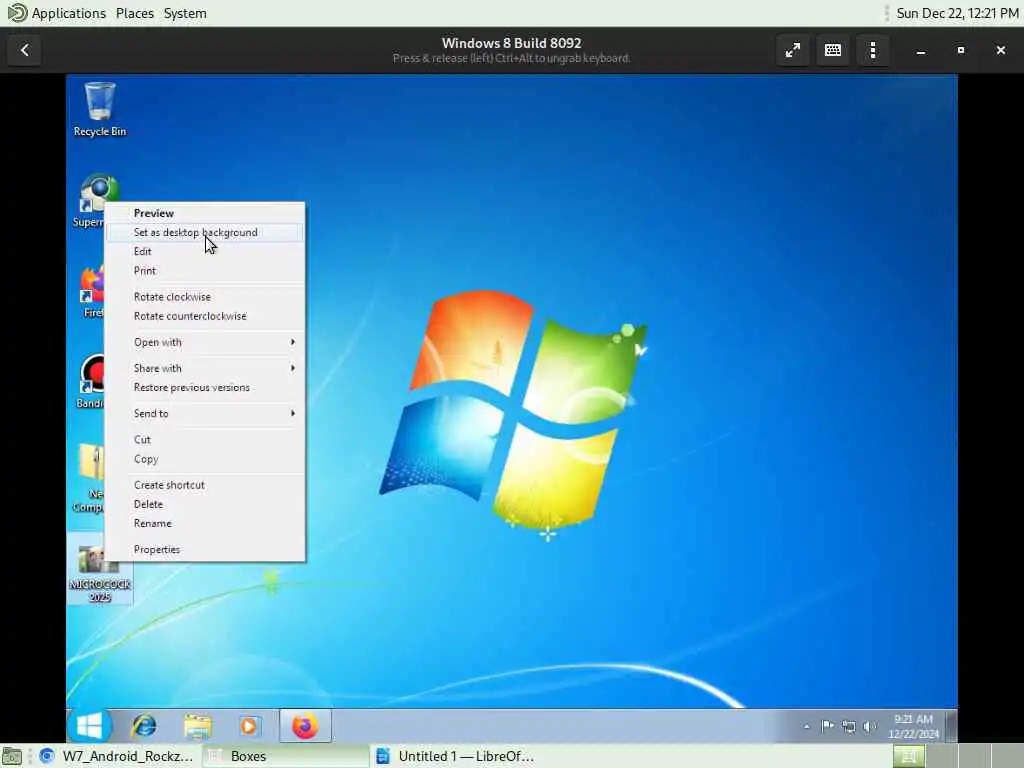The width and height of the screenshot is (1024, 768).
Task: Expand the Open with submenu
Action: 205,342
